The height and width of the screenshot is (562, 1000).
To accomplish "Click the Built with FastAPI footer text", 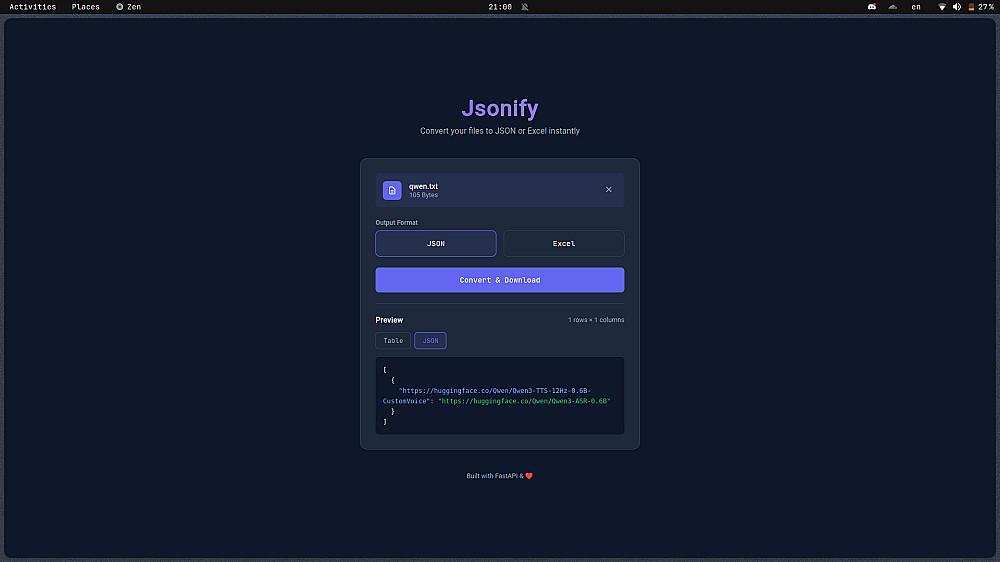I will pos(499,476).
